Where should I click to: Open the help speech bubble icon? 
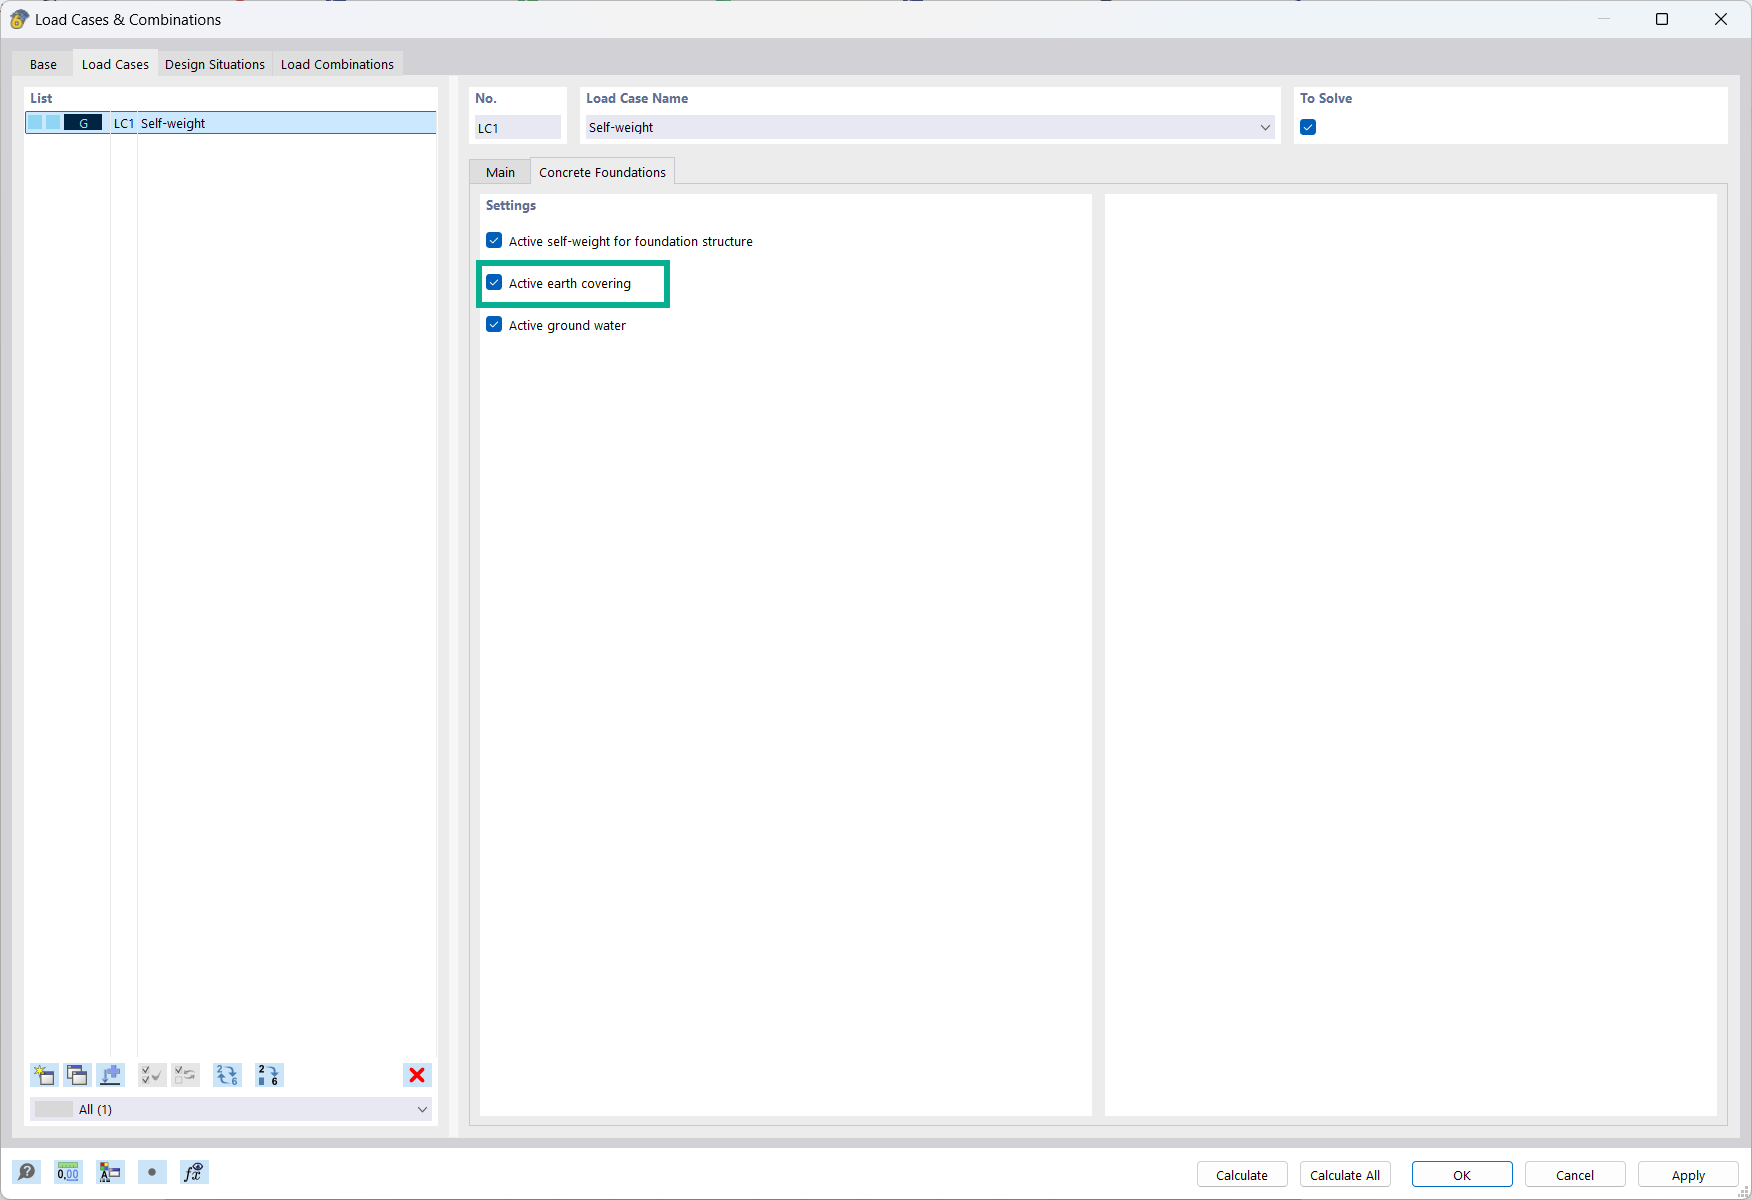click(27, 1172)
